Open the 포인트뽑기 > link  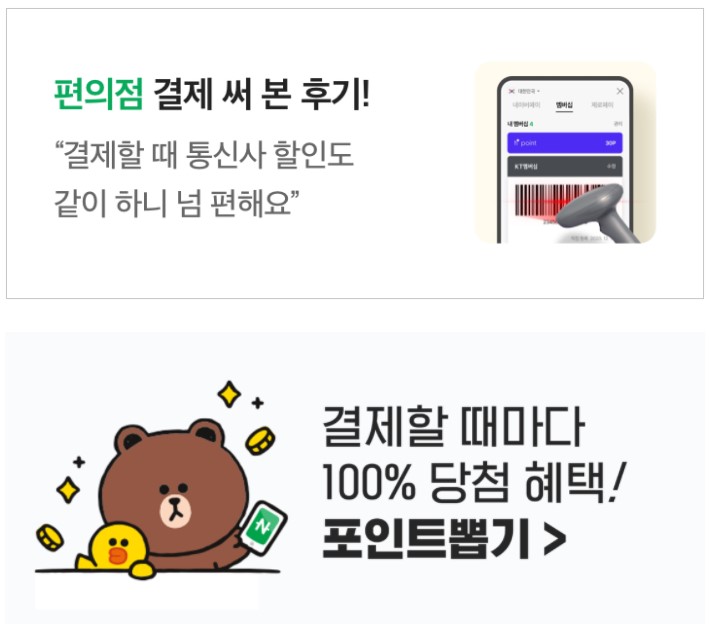pos(444,538)
